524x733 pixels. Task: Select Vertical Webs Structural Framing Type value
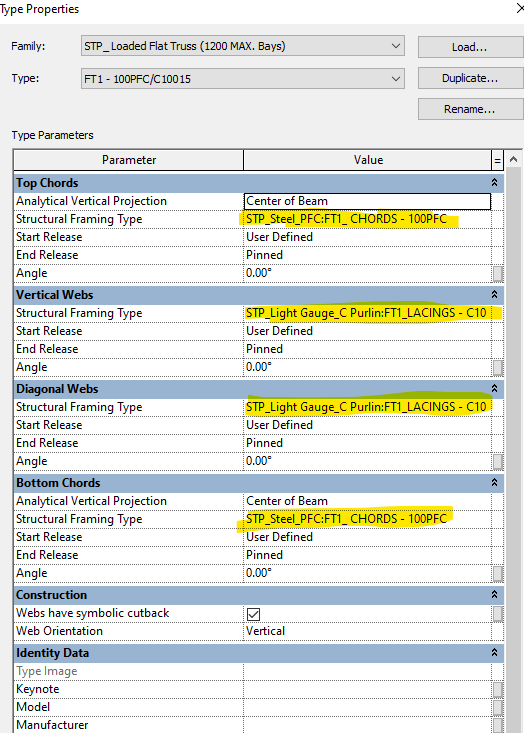[367, 313]
